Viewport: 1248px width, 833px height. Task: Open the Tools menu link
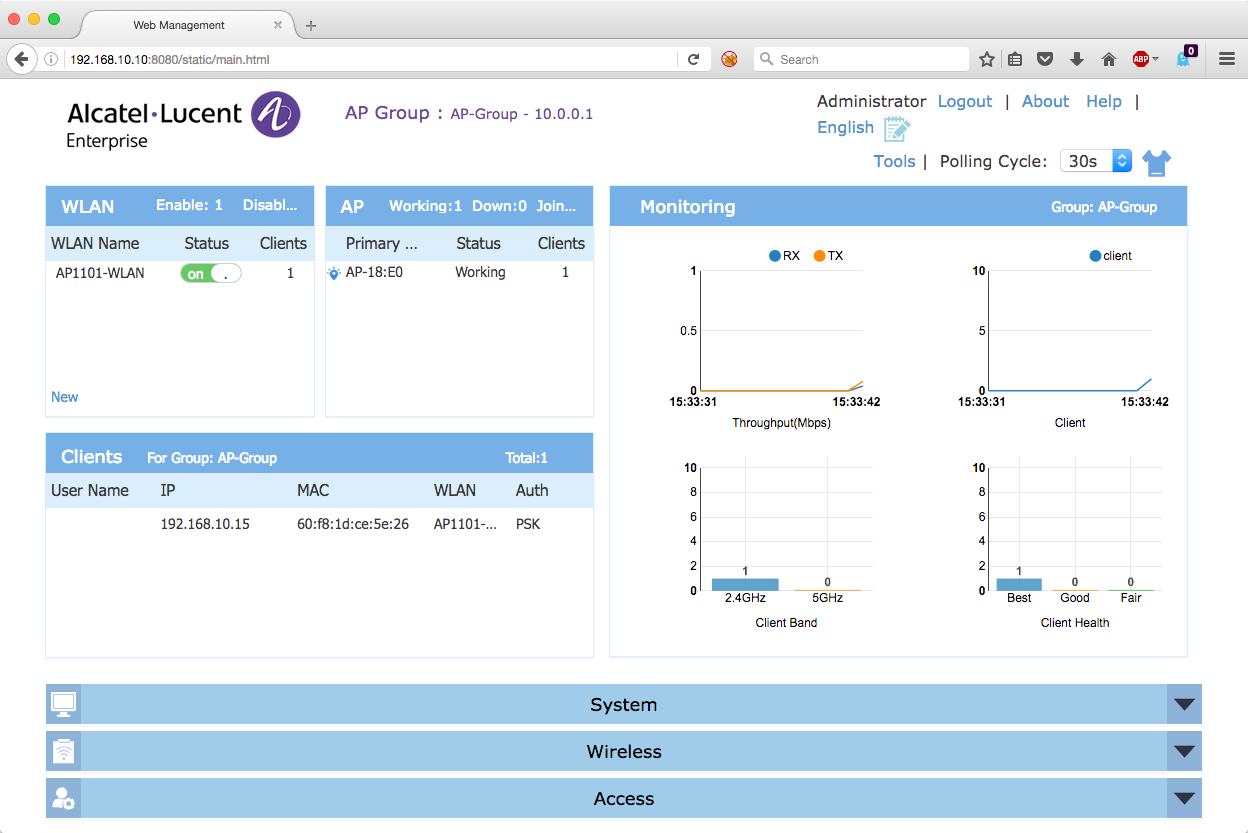(894, 161)
